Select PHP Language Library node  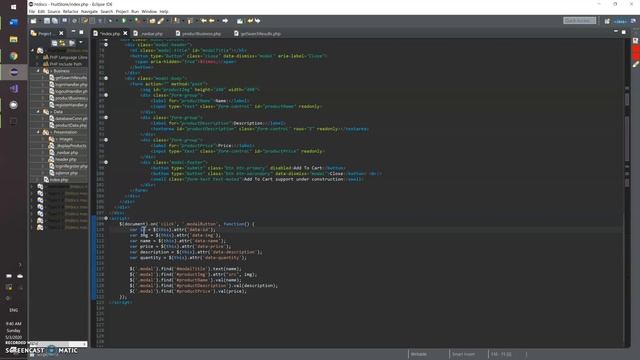(x=65, y=58)
